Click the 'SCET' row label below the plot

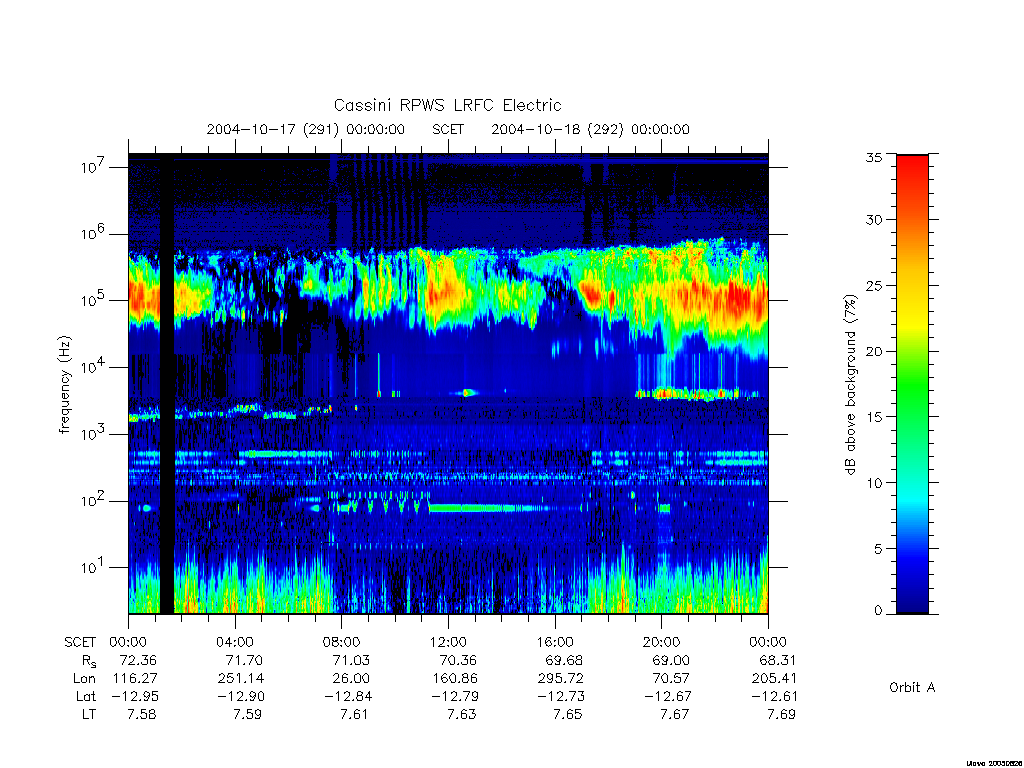coord(80,642)
